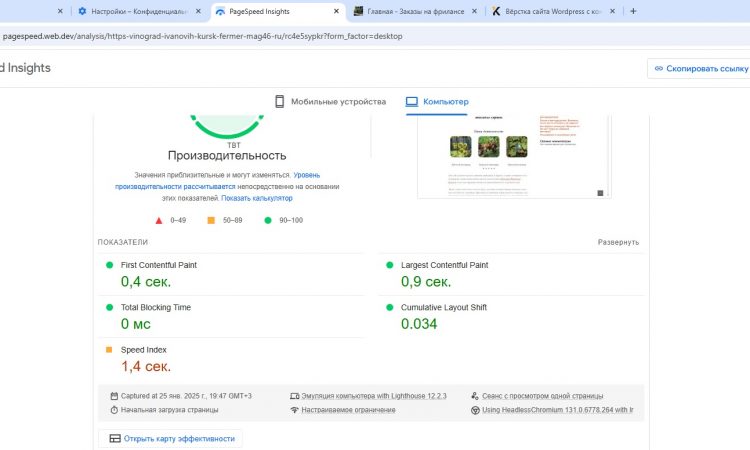This screenshot has width=750, height=450.
Task: Click the PageSpeed favicon on the active tab
Action: point(220,11)
